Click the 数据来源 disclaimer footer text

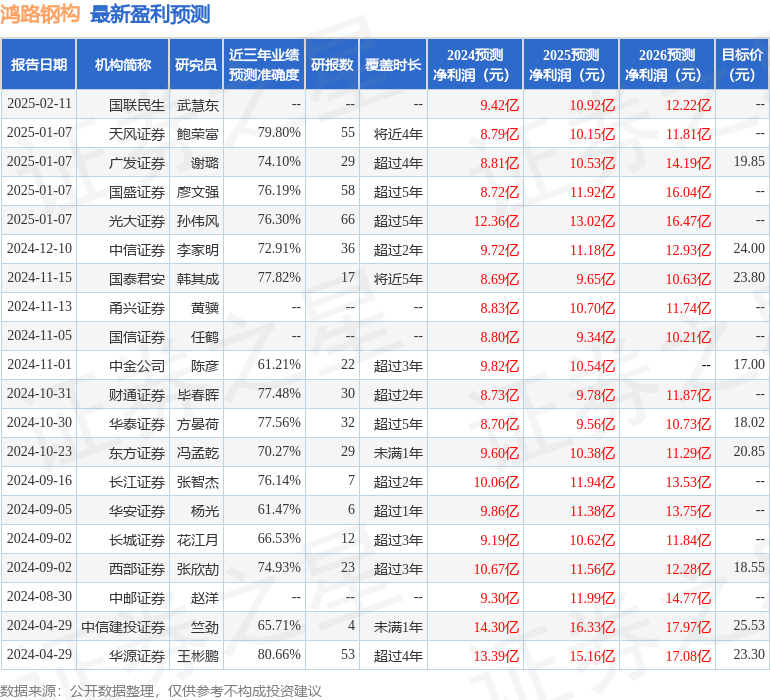pos(161,691)
